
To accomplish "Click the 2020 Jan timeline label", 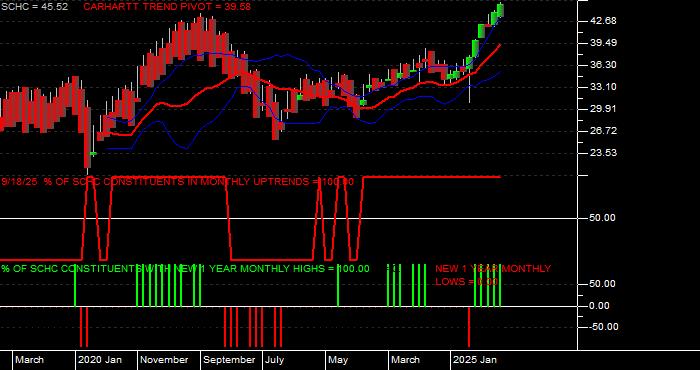I will click(x=100, y=360).
